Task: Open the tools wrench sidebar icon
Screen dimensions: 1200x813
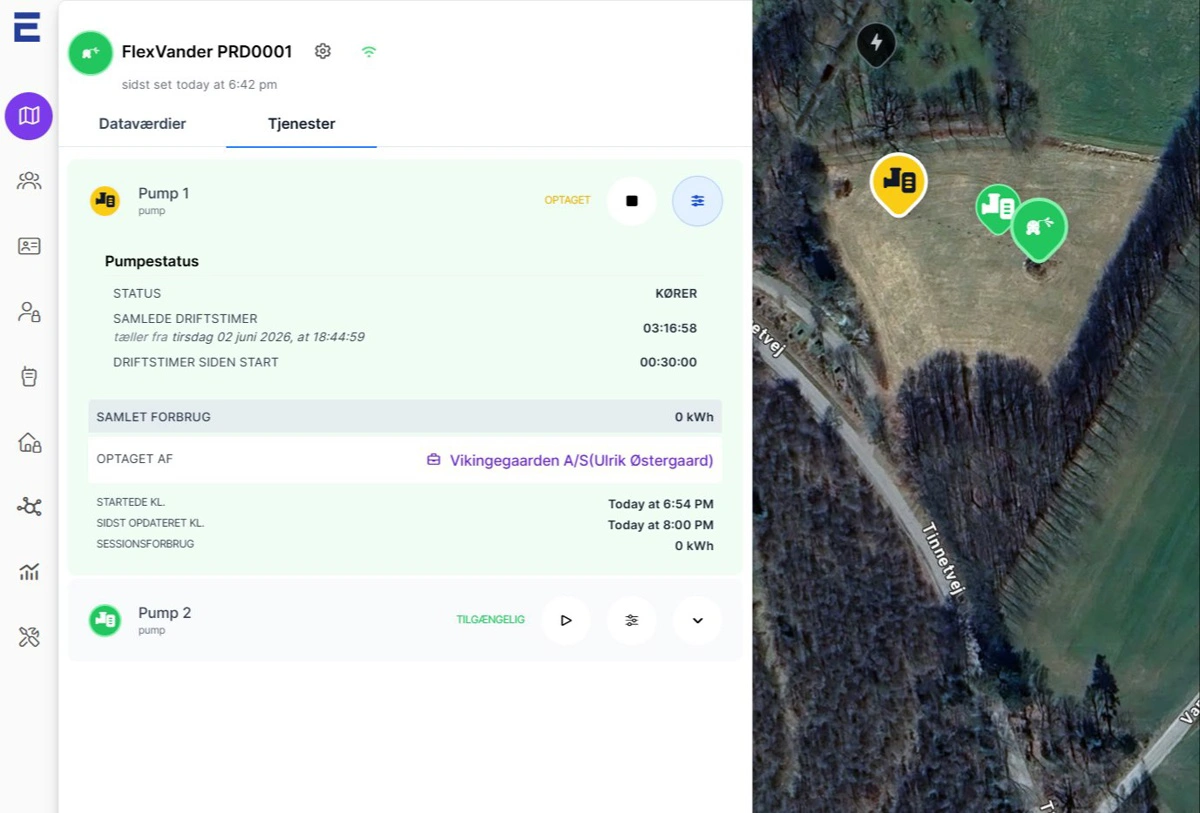Action: 29,637
